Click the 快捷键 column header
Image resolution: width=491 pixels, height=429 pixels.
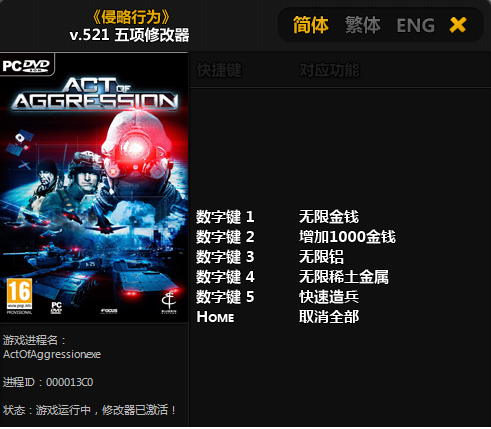[219, 70]
